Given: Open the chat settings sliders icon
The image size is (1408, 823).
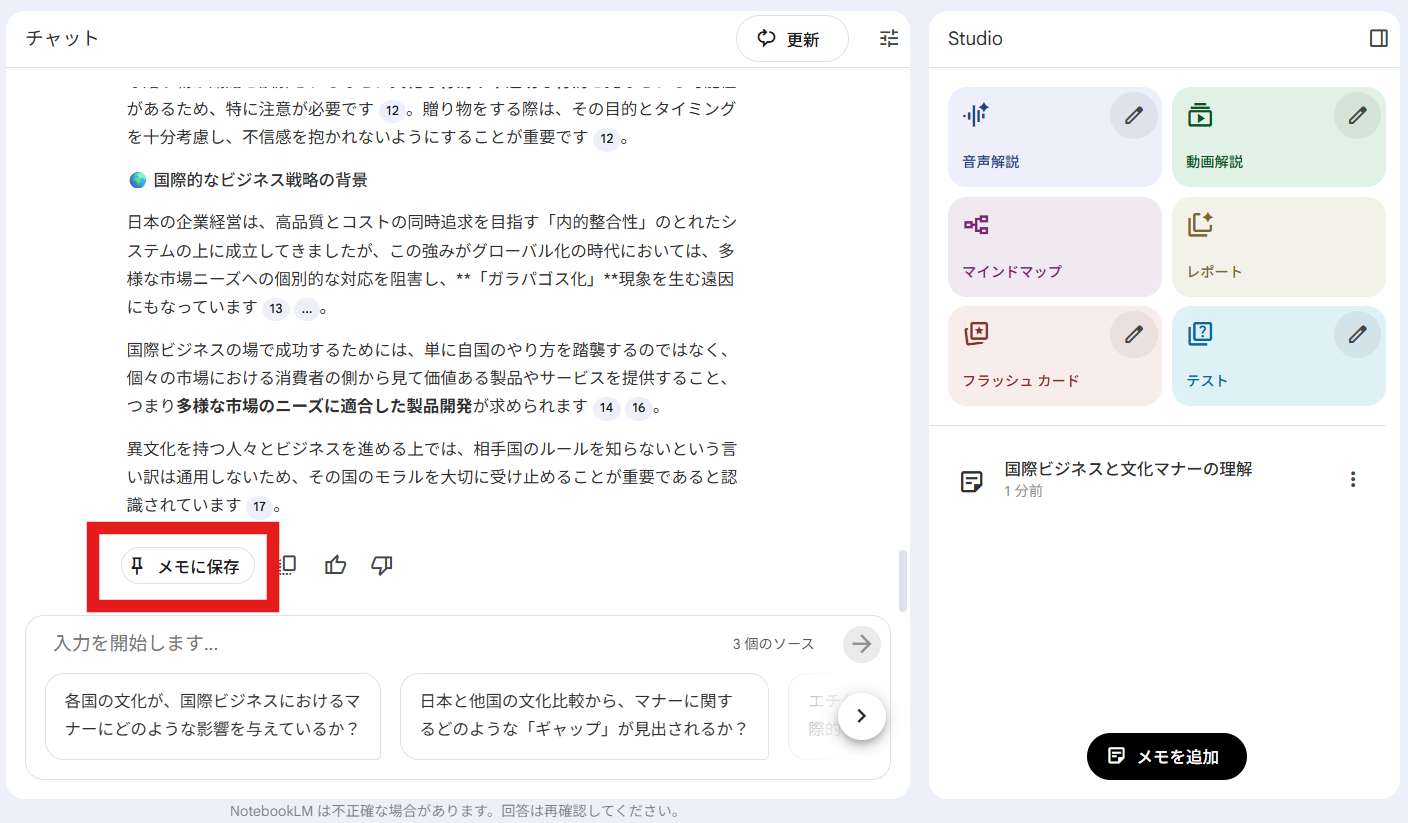Looking at the screenshot, I should tap(888, 38).
